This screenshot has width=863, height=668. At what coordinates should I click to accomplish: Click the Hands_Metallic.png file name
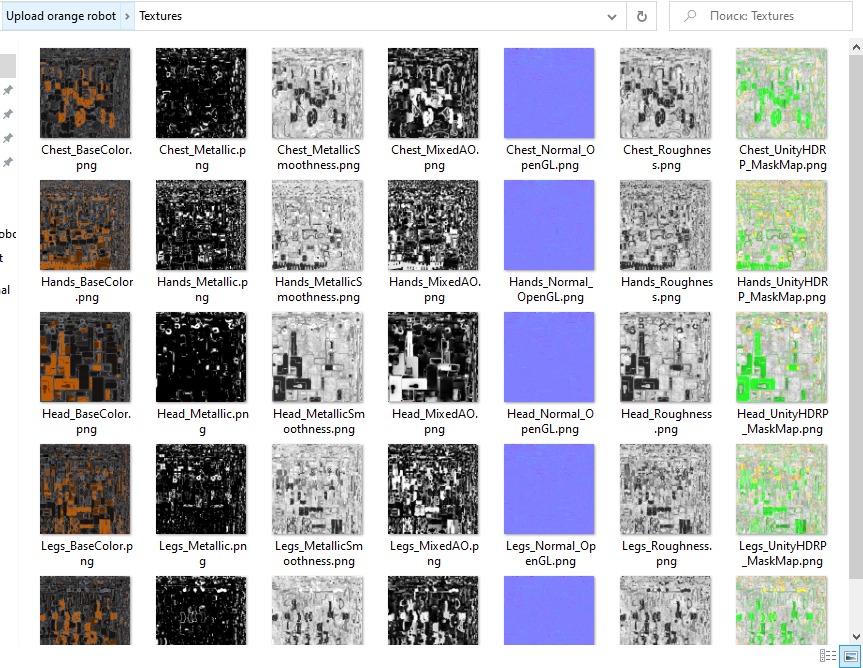click(202, 289)
